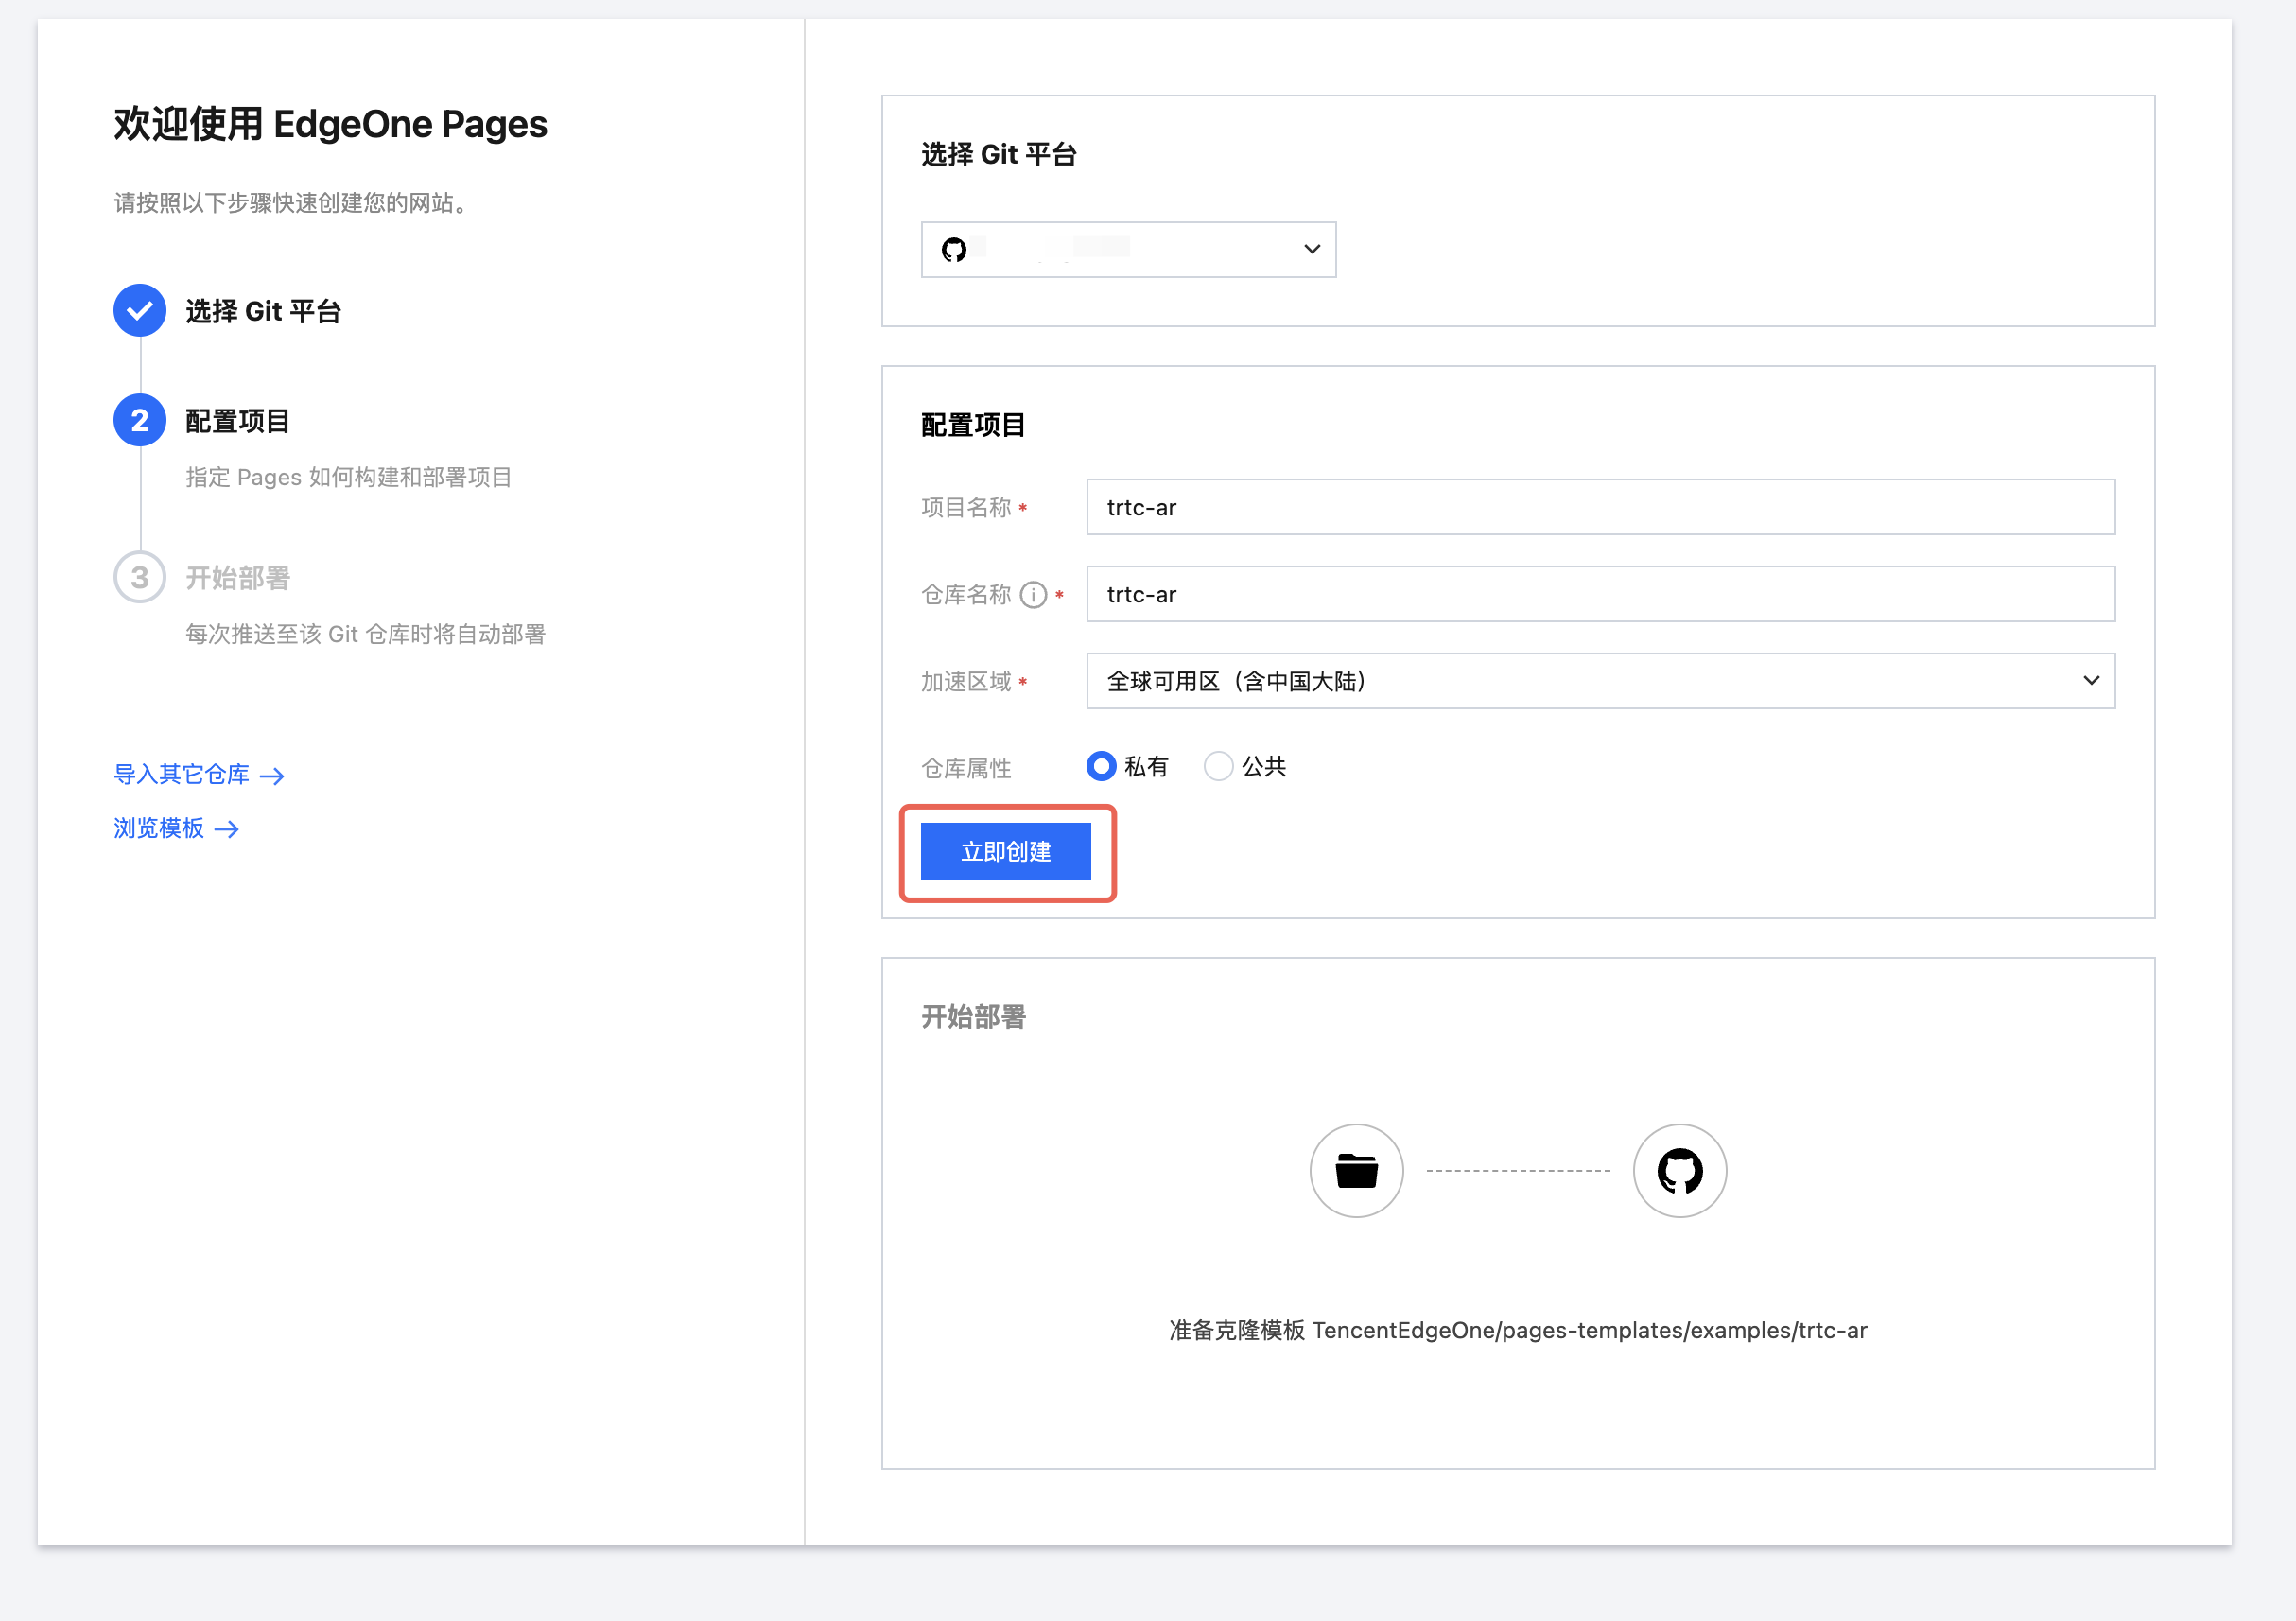Click the chevron of the Git platform dropdown

[1312, 249]
